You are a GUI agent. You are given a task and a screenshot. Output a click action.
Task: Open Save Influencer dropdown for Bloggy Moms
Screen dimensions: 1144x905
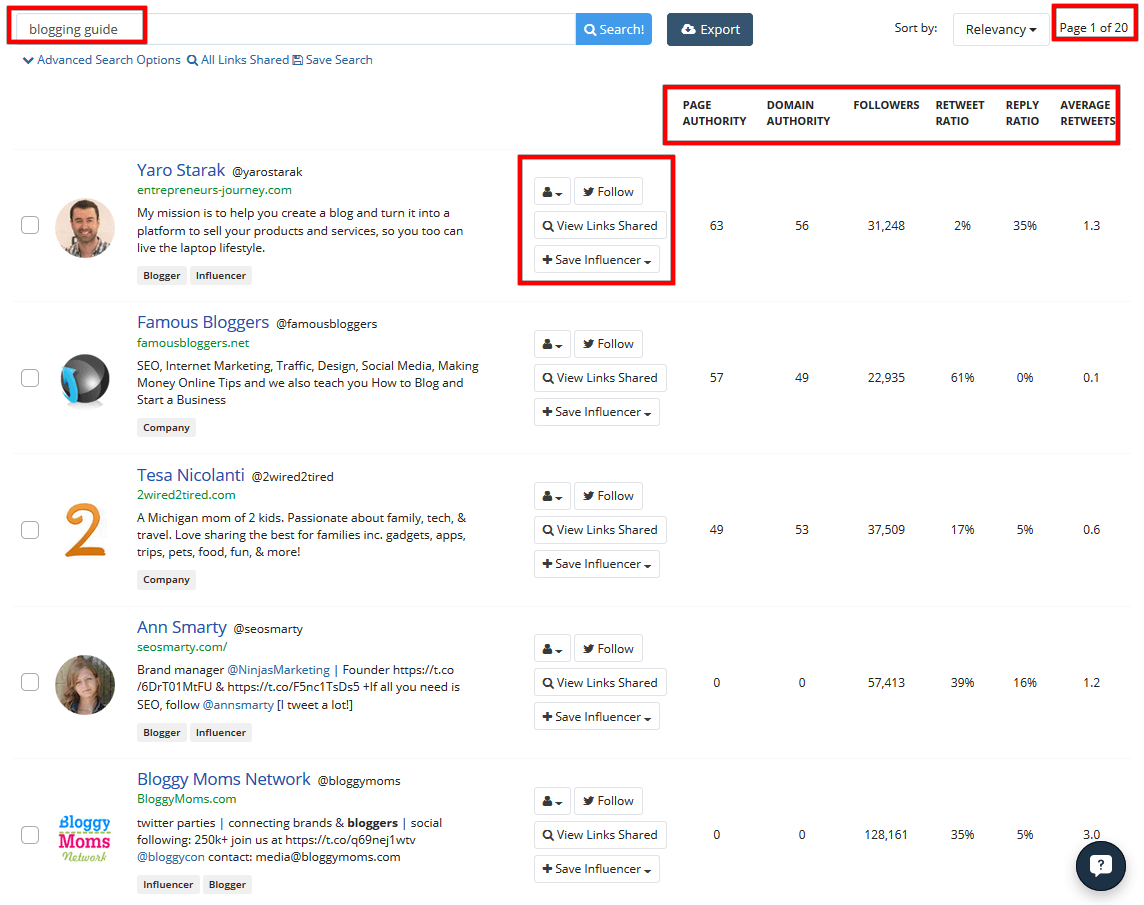coord(597,869)
